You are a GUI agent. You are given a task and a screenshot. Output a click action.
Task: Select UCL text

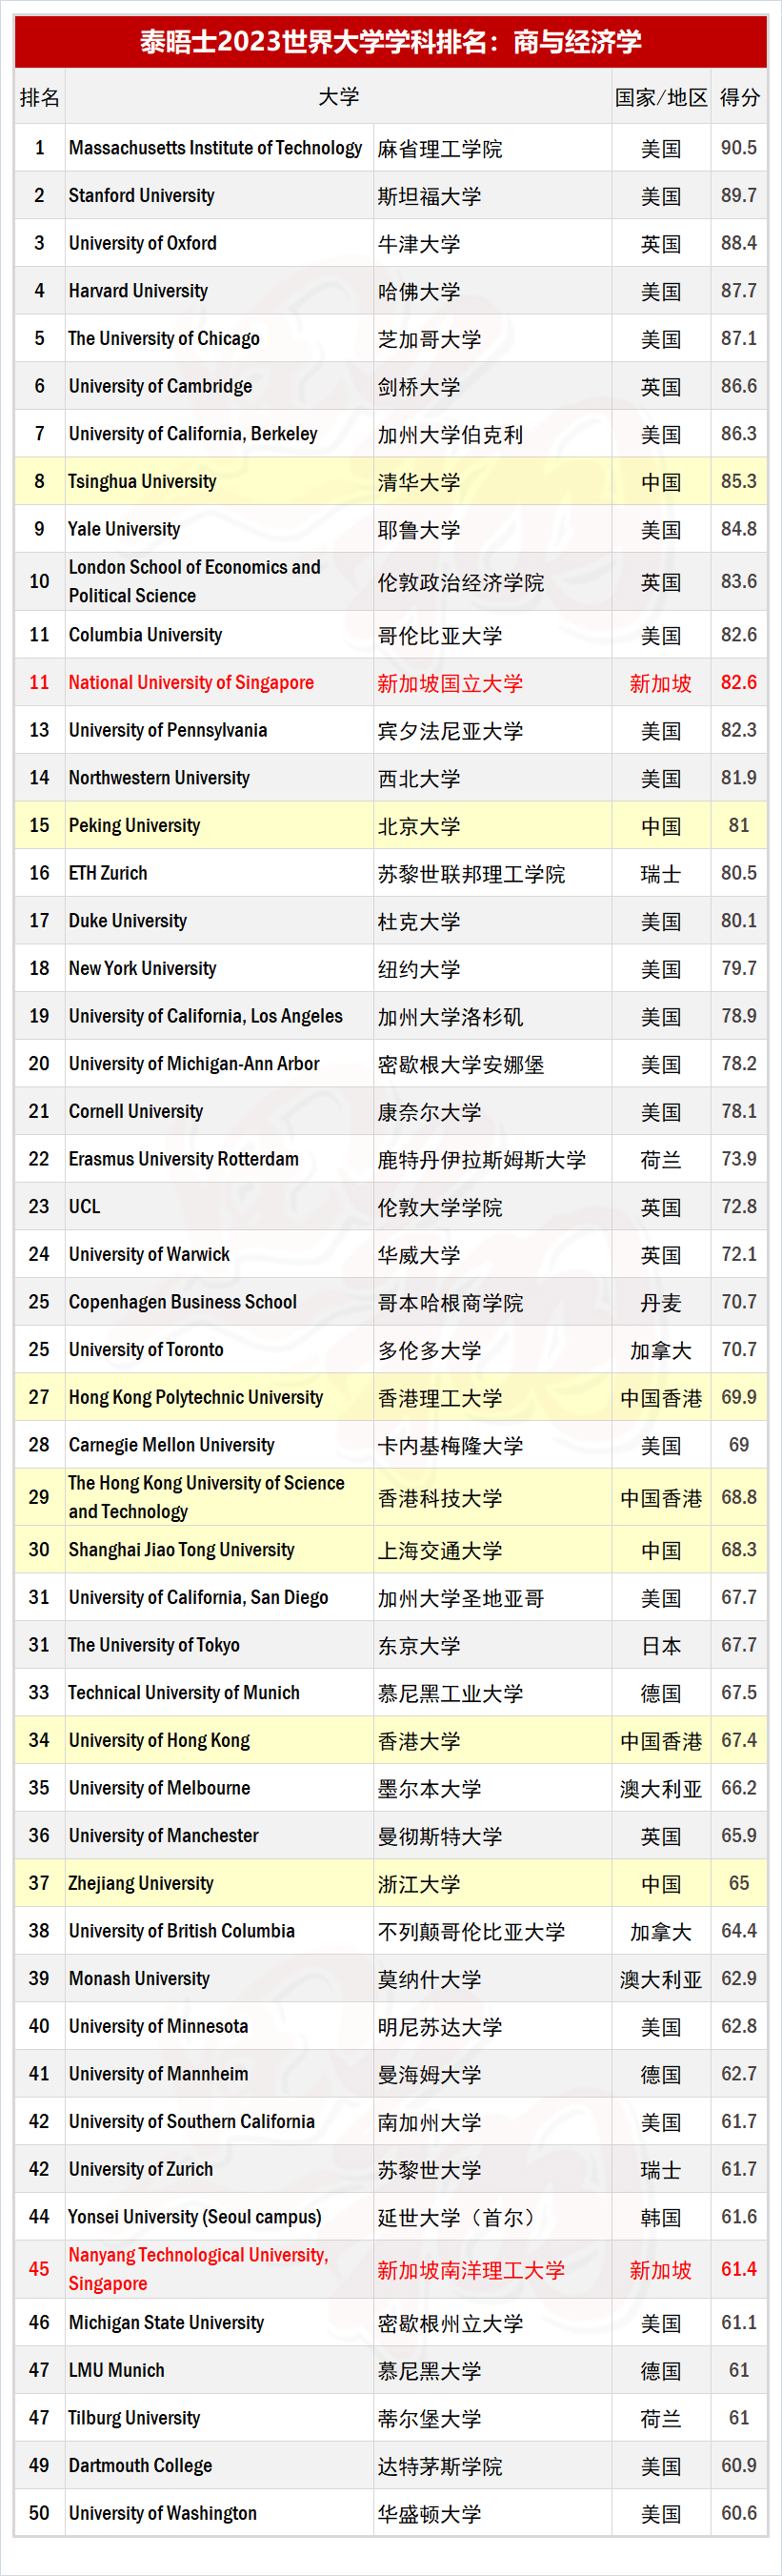pos(84,1207)
